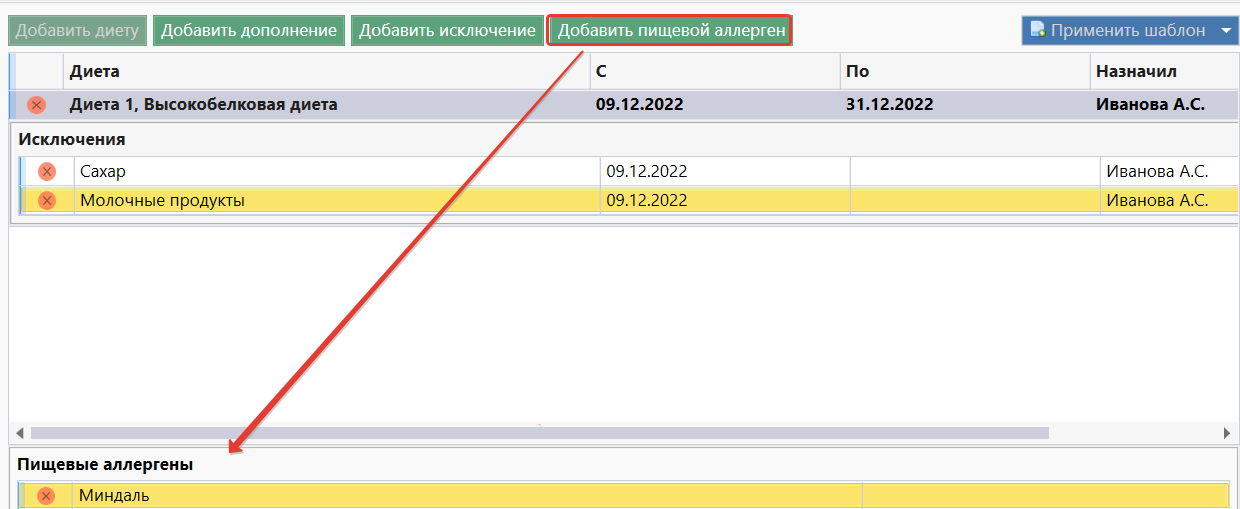Click the template icon on Применить шаблон
Screen dimensions: 1240x509
point(1037,30)
